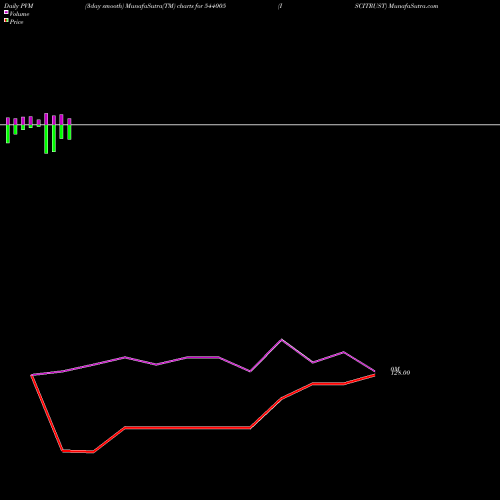Click the Price legend color swatch
The width and height of the screenshot is (500, 500).
6,21
